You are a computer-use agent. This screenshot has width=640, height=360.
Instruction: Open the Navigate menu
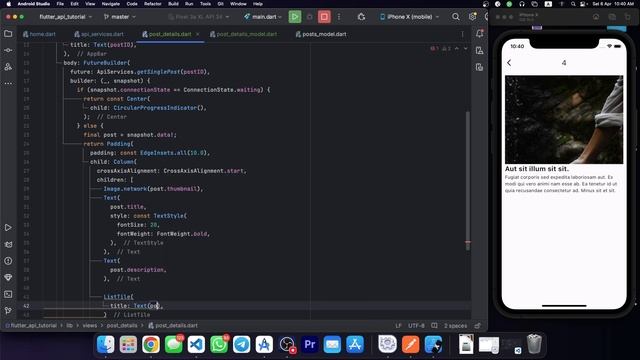tap(111, 4)
